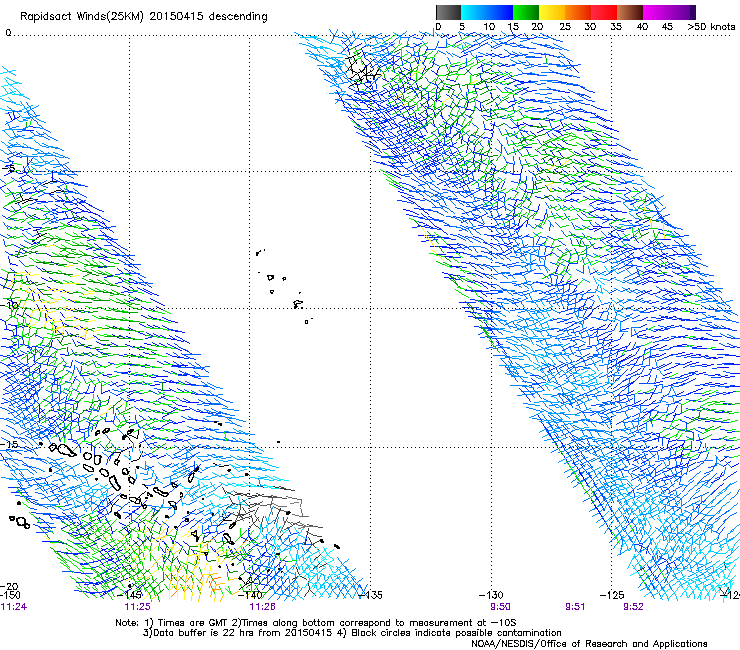Click the green 15-20 knots color segment
The image size is (740, 650).
(x=526, y=12)
